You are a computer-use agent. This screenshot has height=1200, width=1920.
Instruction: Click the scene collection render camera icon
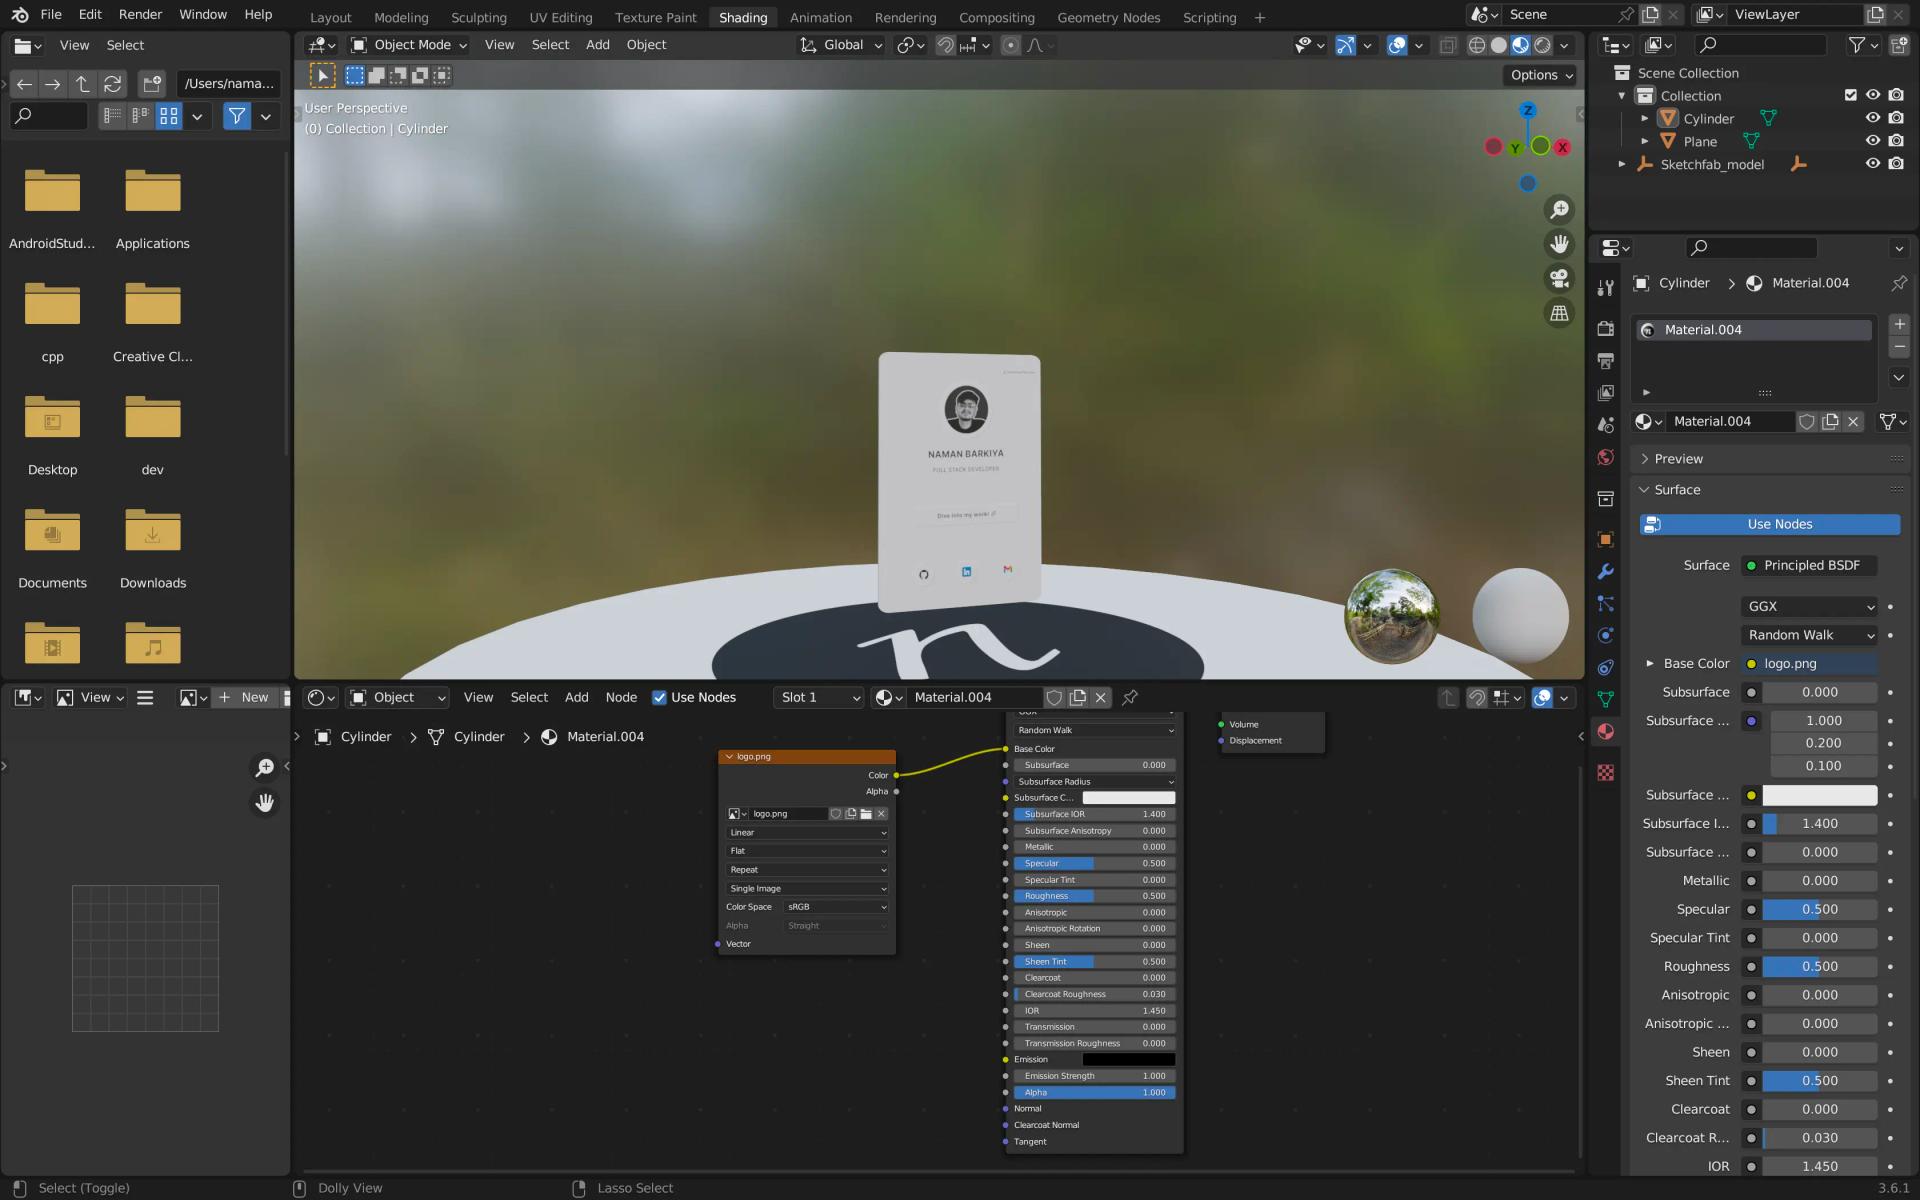(x=1899, y=94)
